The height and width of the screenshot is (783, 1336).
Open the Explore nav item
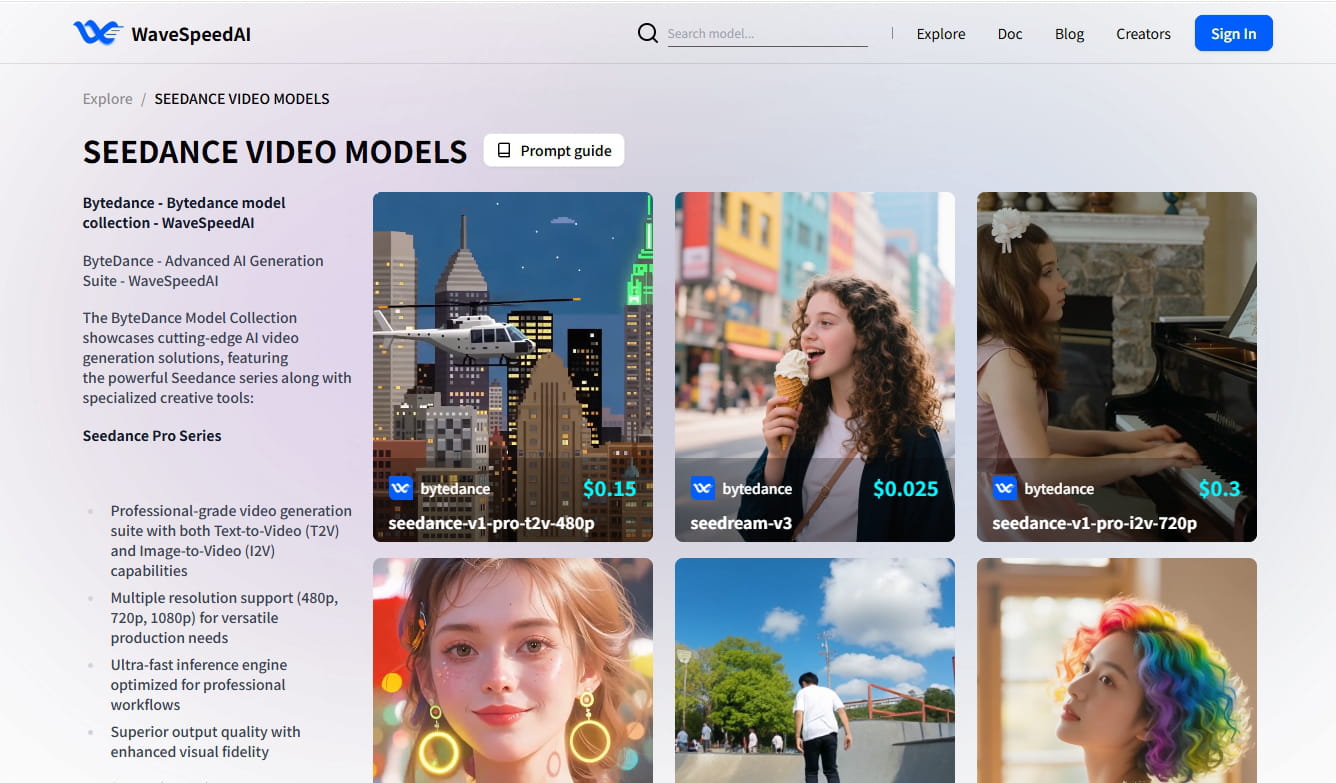[941, 34]
